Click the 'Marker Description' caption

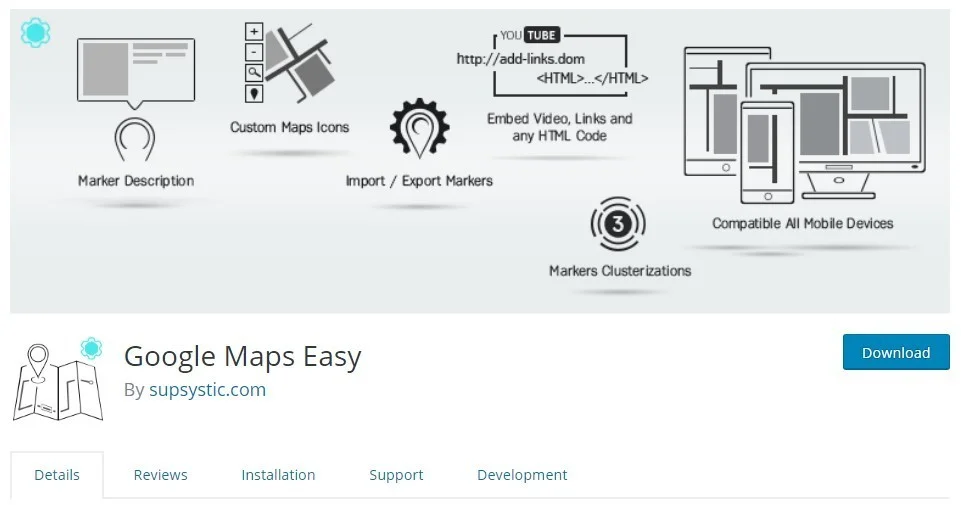click(x=136, y=181)
